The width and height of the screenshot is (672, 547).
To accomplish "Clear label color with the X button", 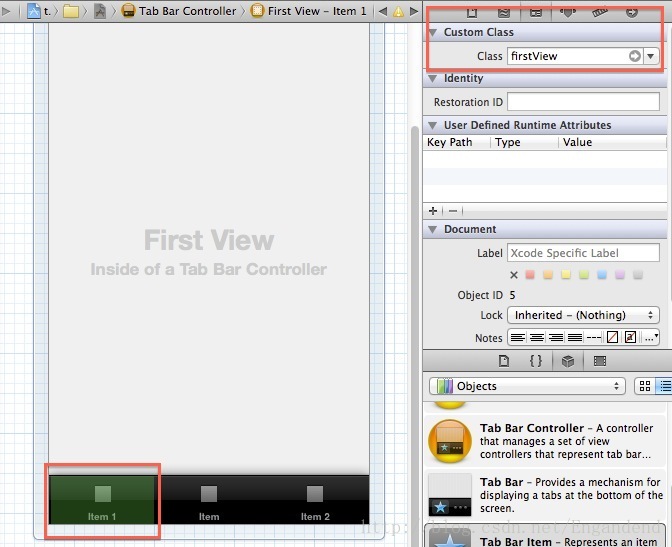I will 514,275.
